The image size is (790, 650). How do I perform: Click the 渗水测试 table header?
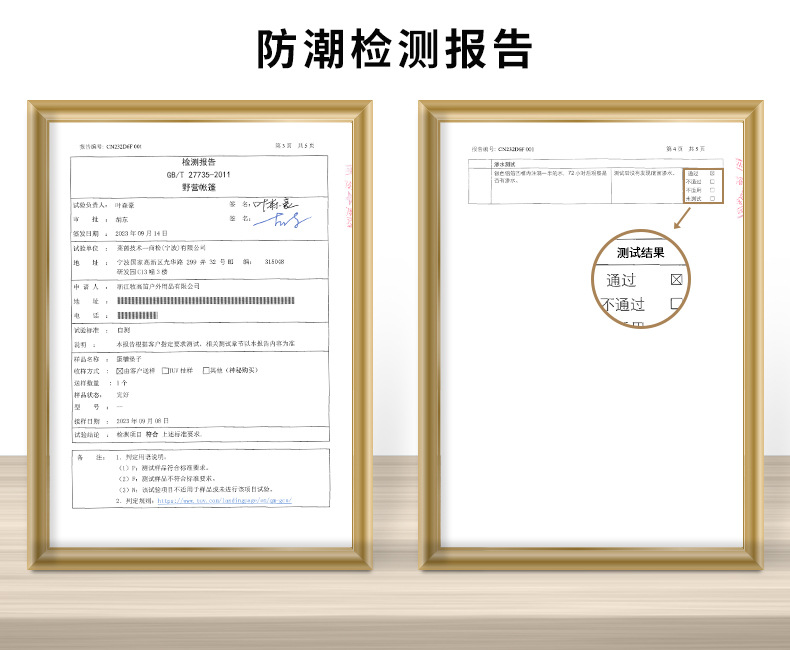click(x=504, y=165)
